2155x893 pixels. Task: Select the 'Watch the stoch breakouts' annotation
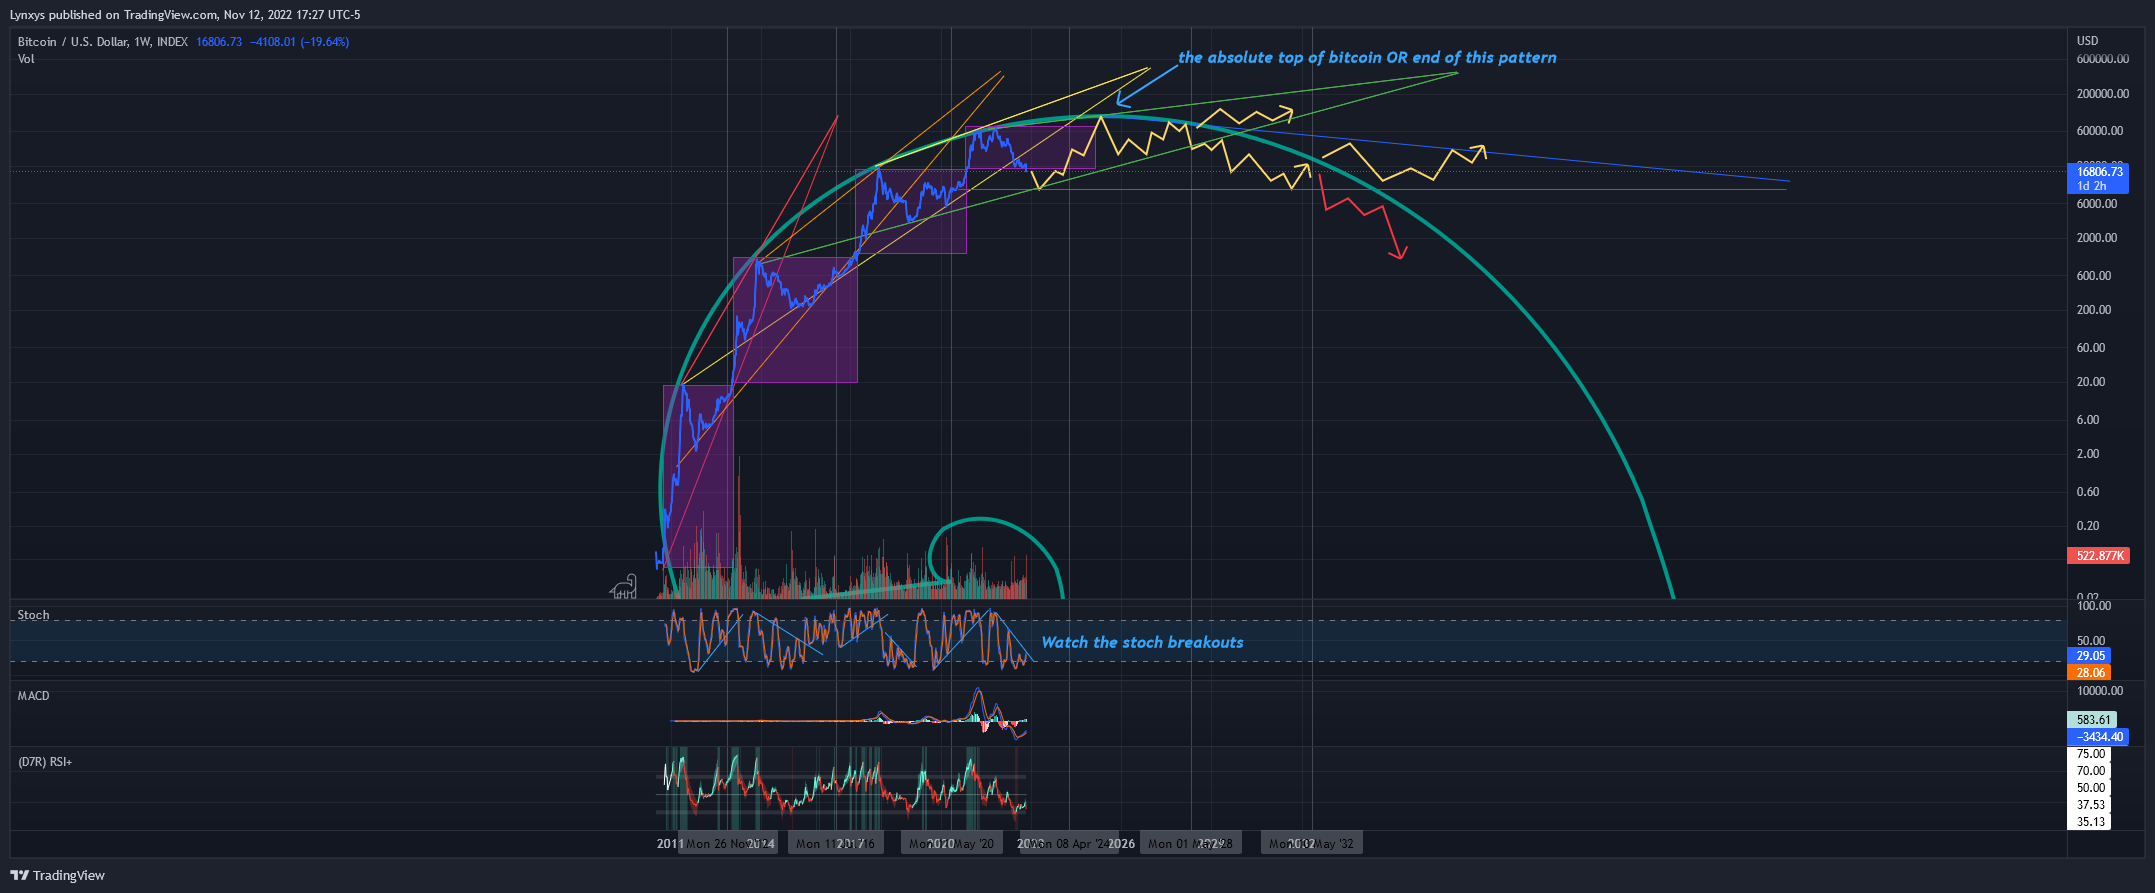pos(1143,643)
